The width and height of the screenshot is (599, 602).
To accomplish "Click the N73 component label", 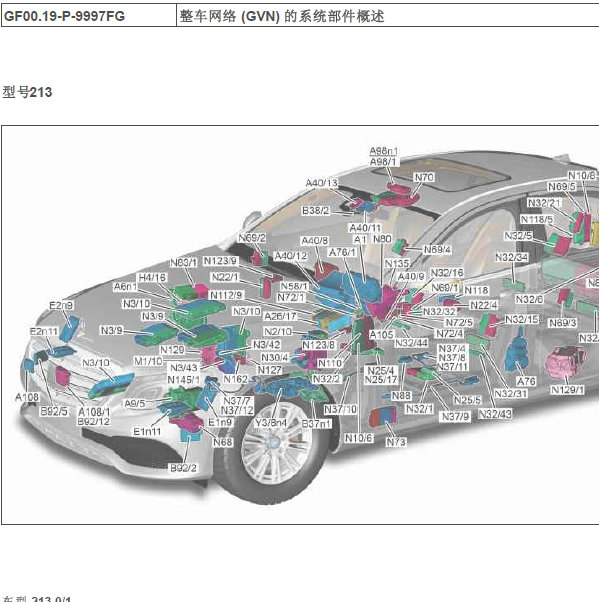I will 396,442.
